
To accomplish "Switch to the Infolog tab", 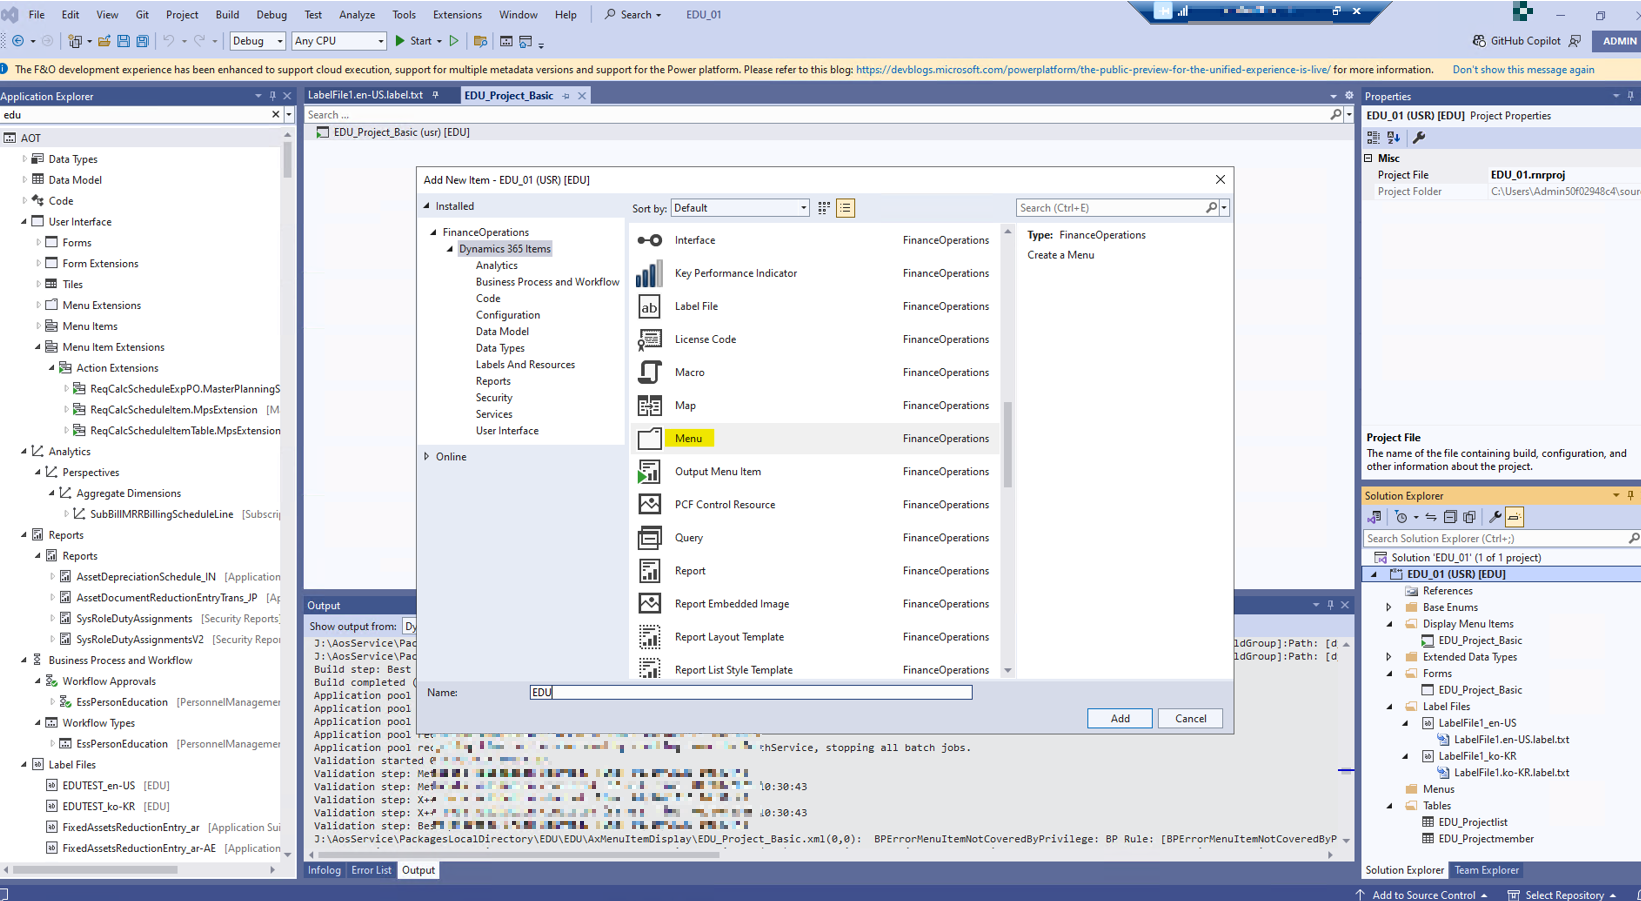I will click(x=324, y=870).
